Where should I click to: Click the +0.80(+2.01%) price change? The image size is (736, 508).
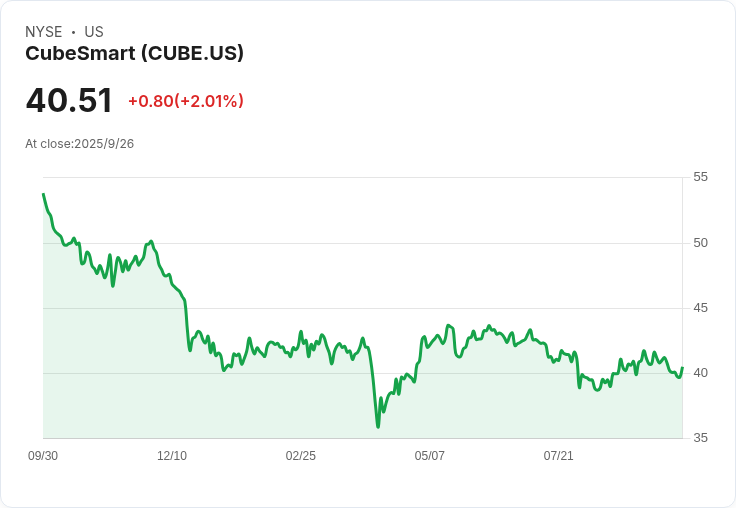click(185, 101)
